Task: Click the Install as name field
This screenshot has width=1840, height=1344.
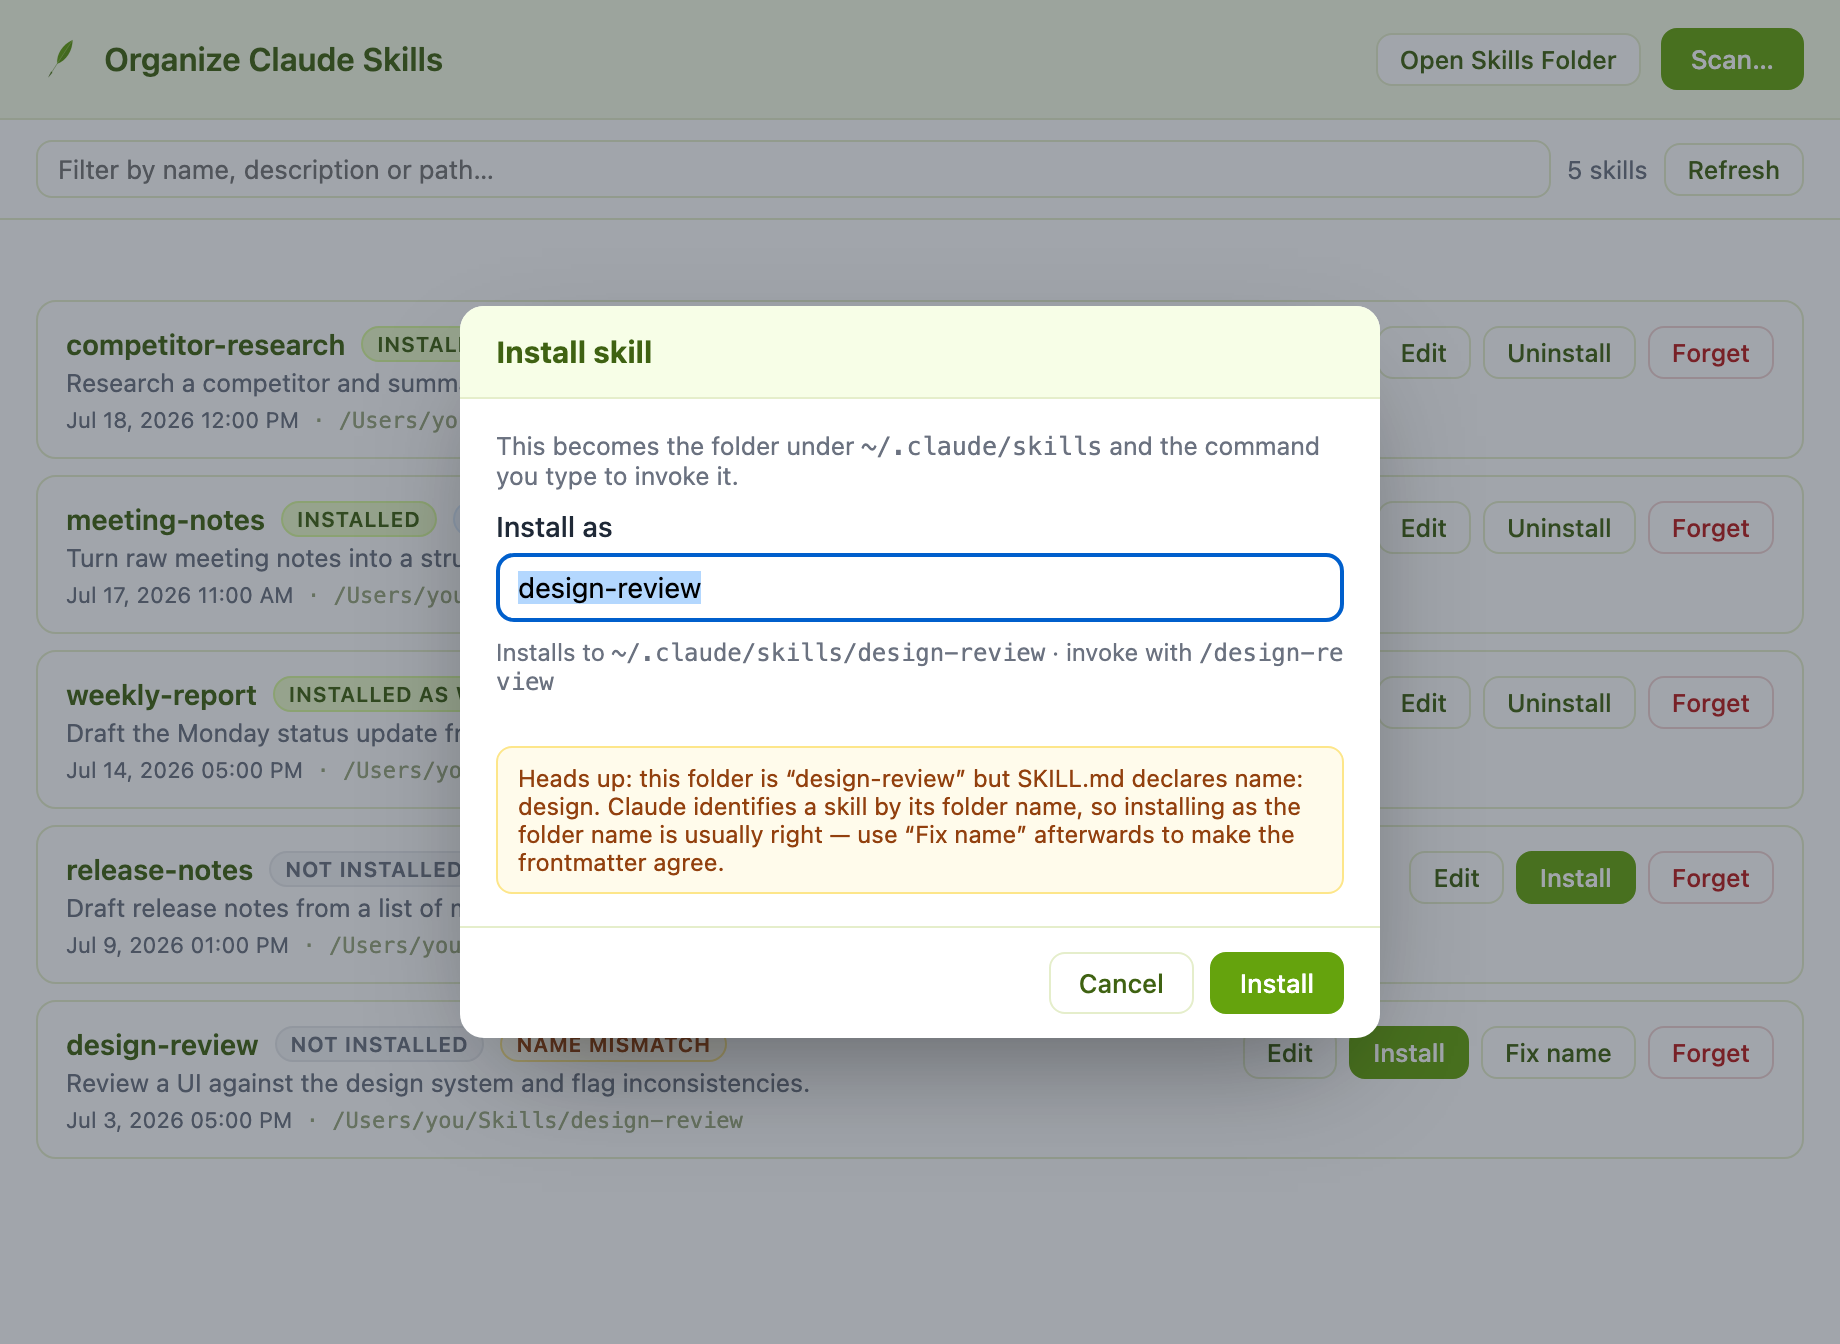Action: 920,588
